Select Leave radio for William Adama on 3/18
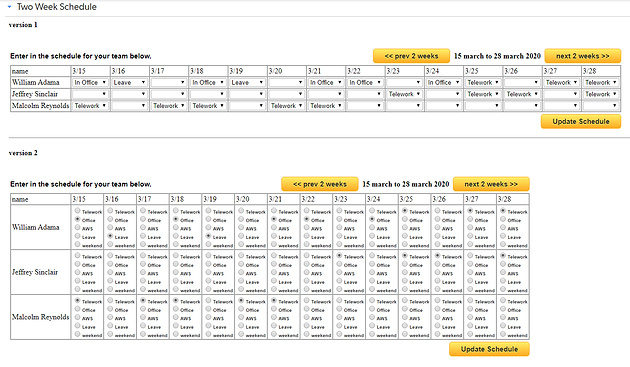 [176, 236]
